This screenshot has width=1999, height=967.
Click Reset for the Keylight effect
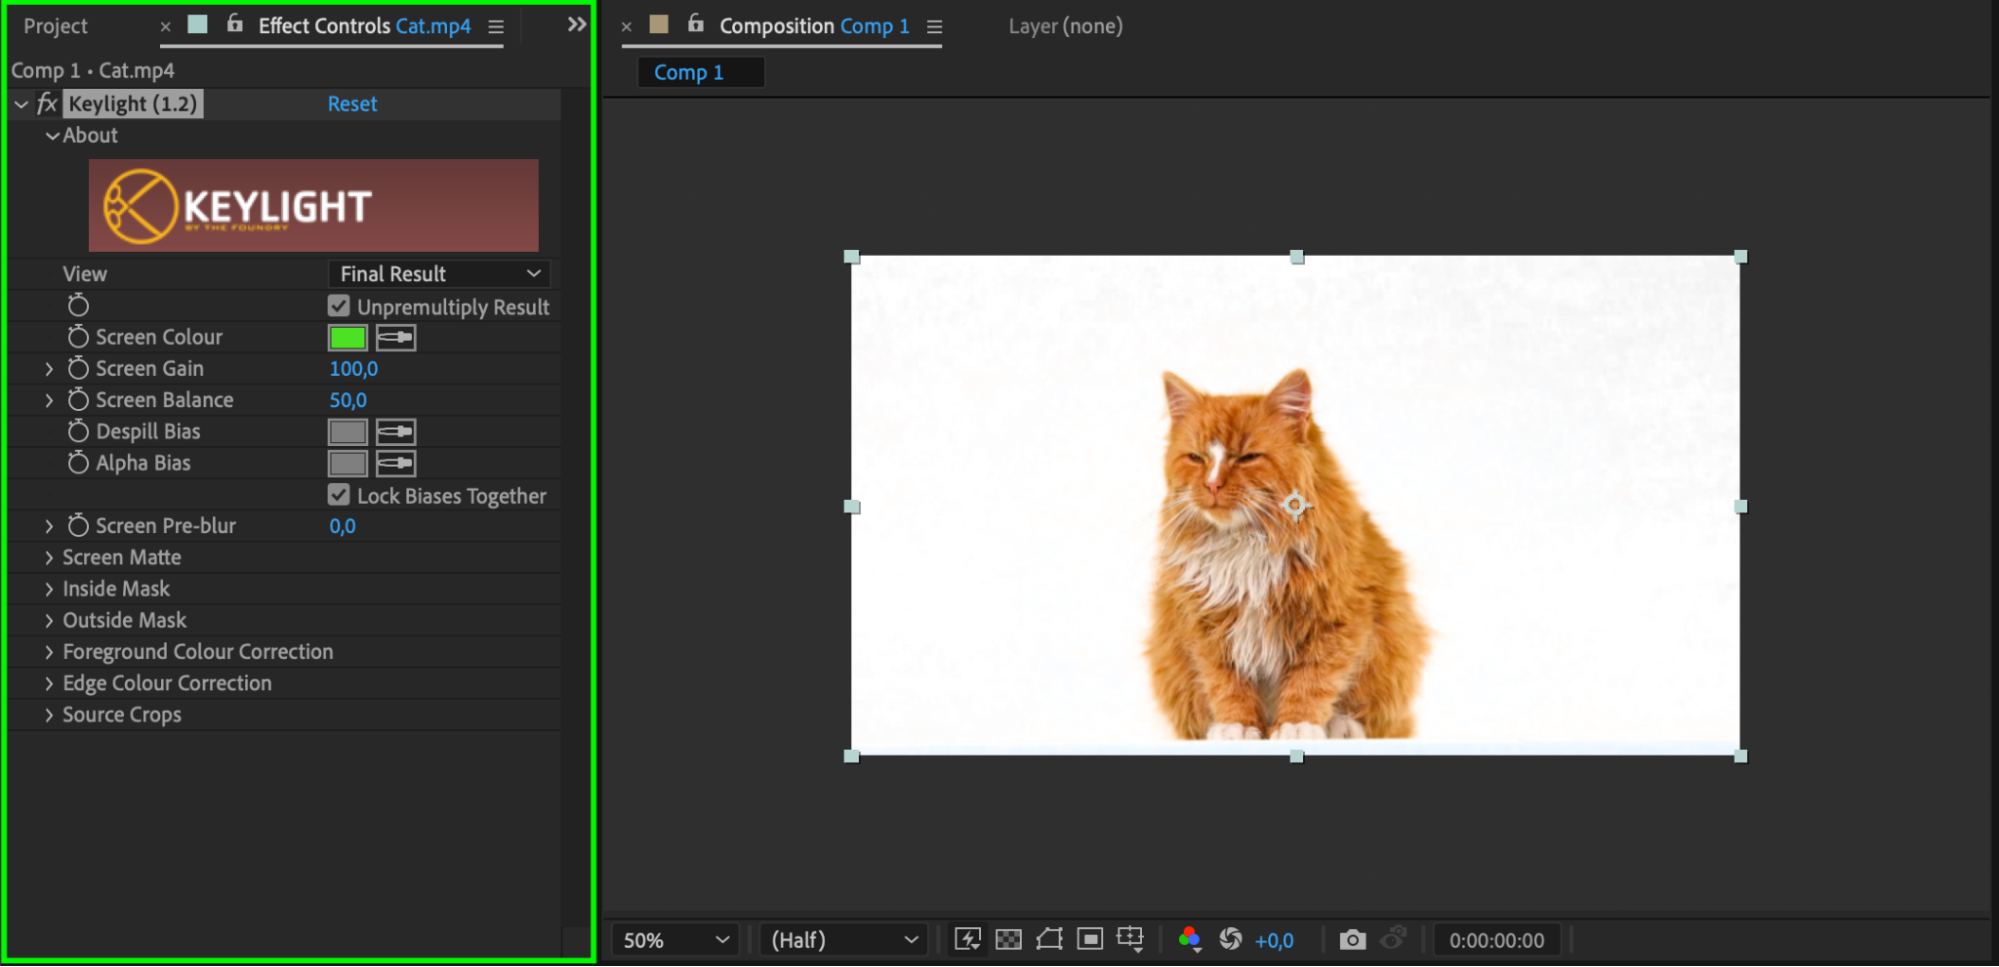pos(352,104)
